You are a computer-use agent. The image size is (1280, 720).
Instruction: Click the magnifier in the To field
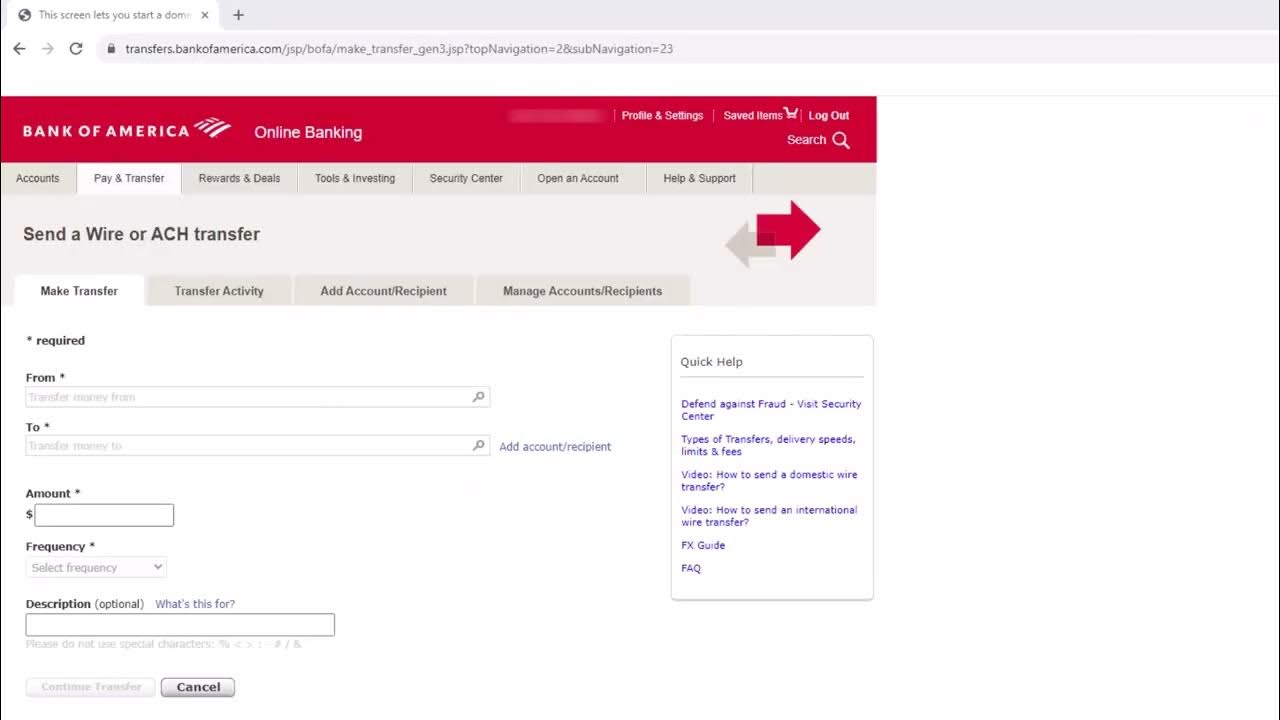478,446
